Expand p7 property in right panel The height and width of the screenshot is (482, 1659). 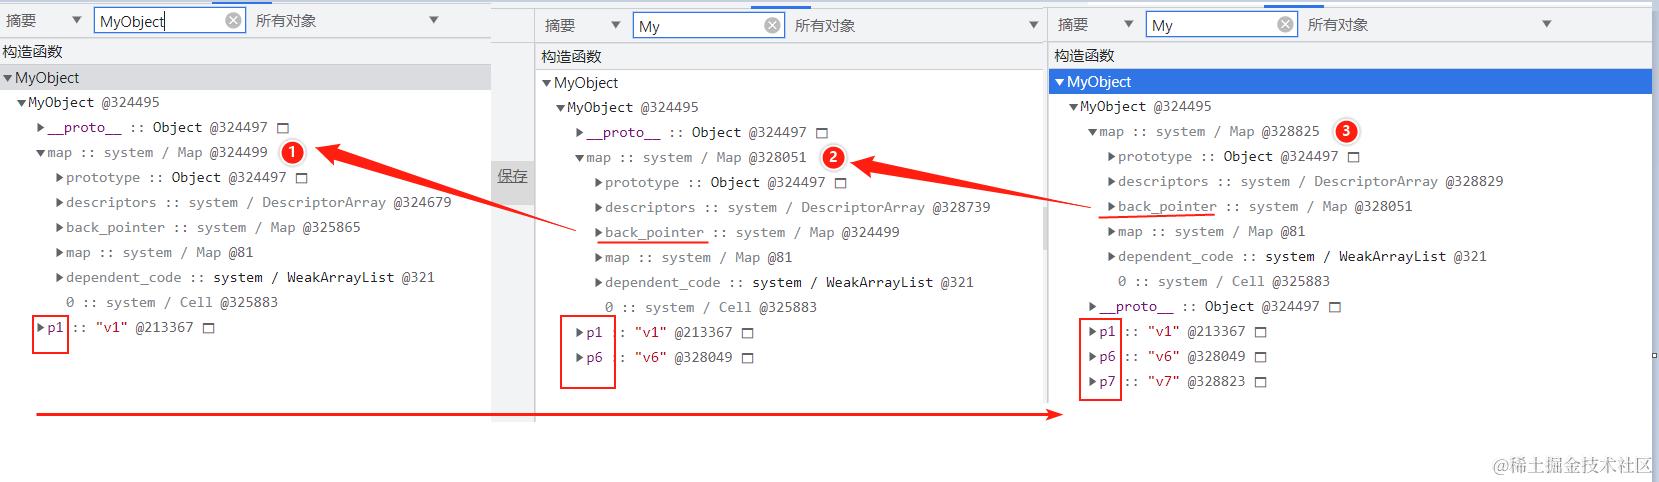click(1092, 382)
